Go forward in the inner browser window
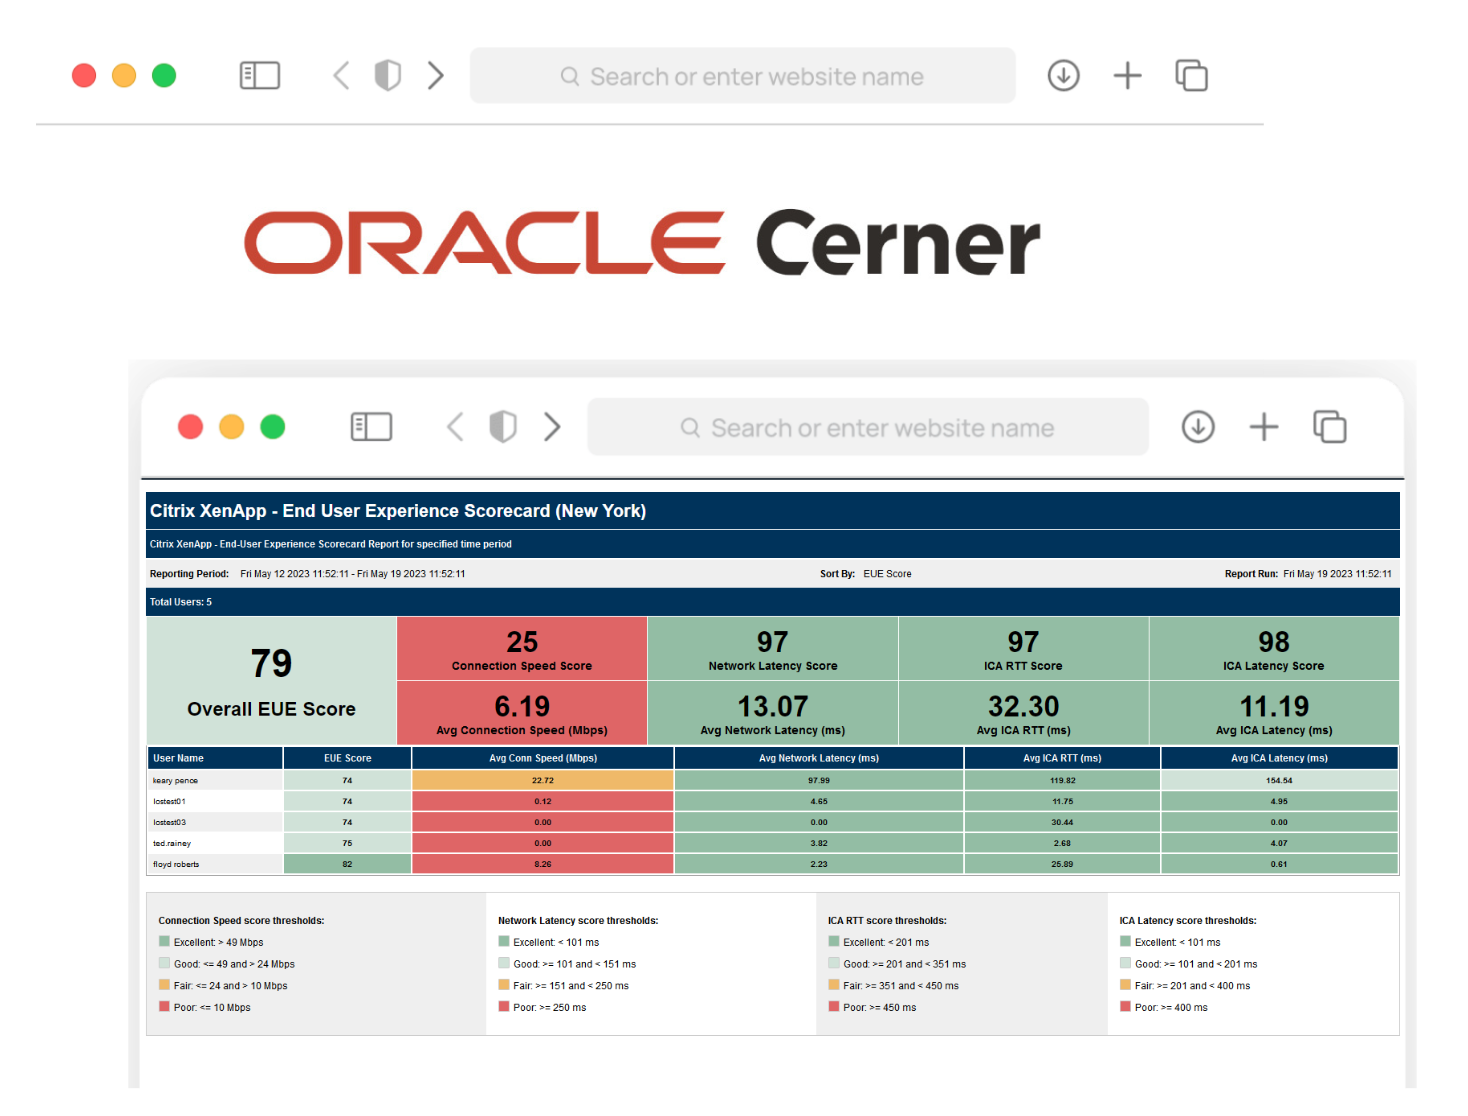 (x=552, y=427)
